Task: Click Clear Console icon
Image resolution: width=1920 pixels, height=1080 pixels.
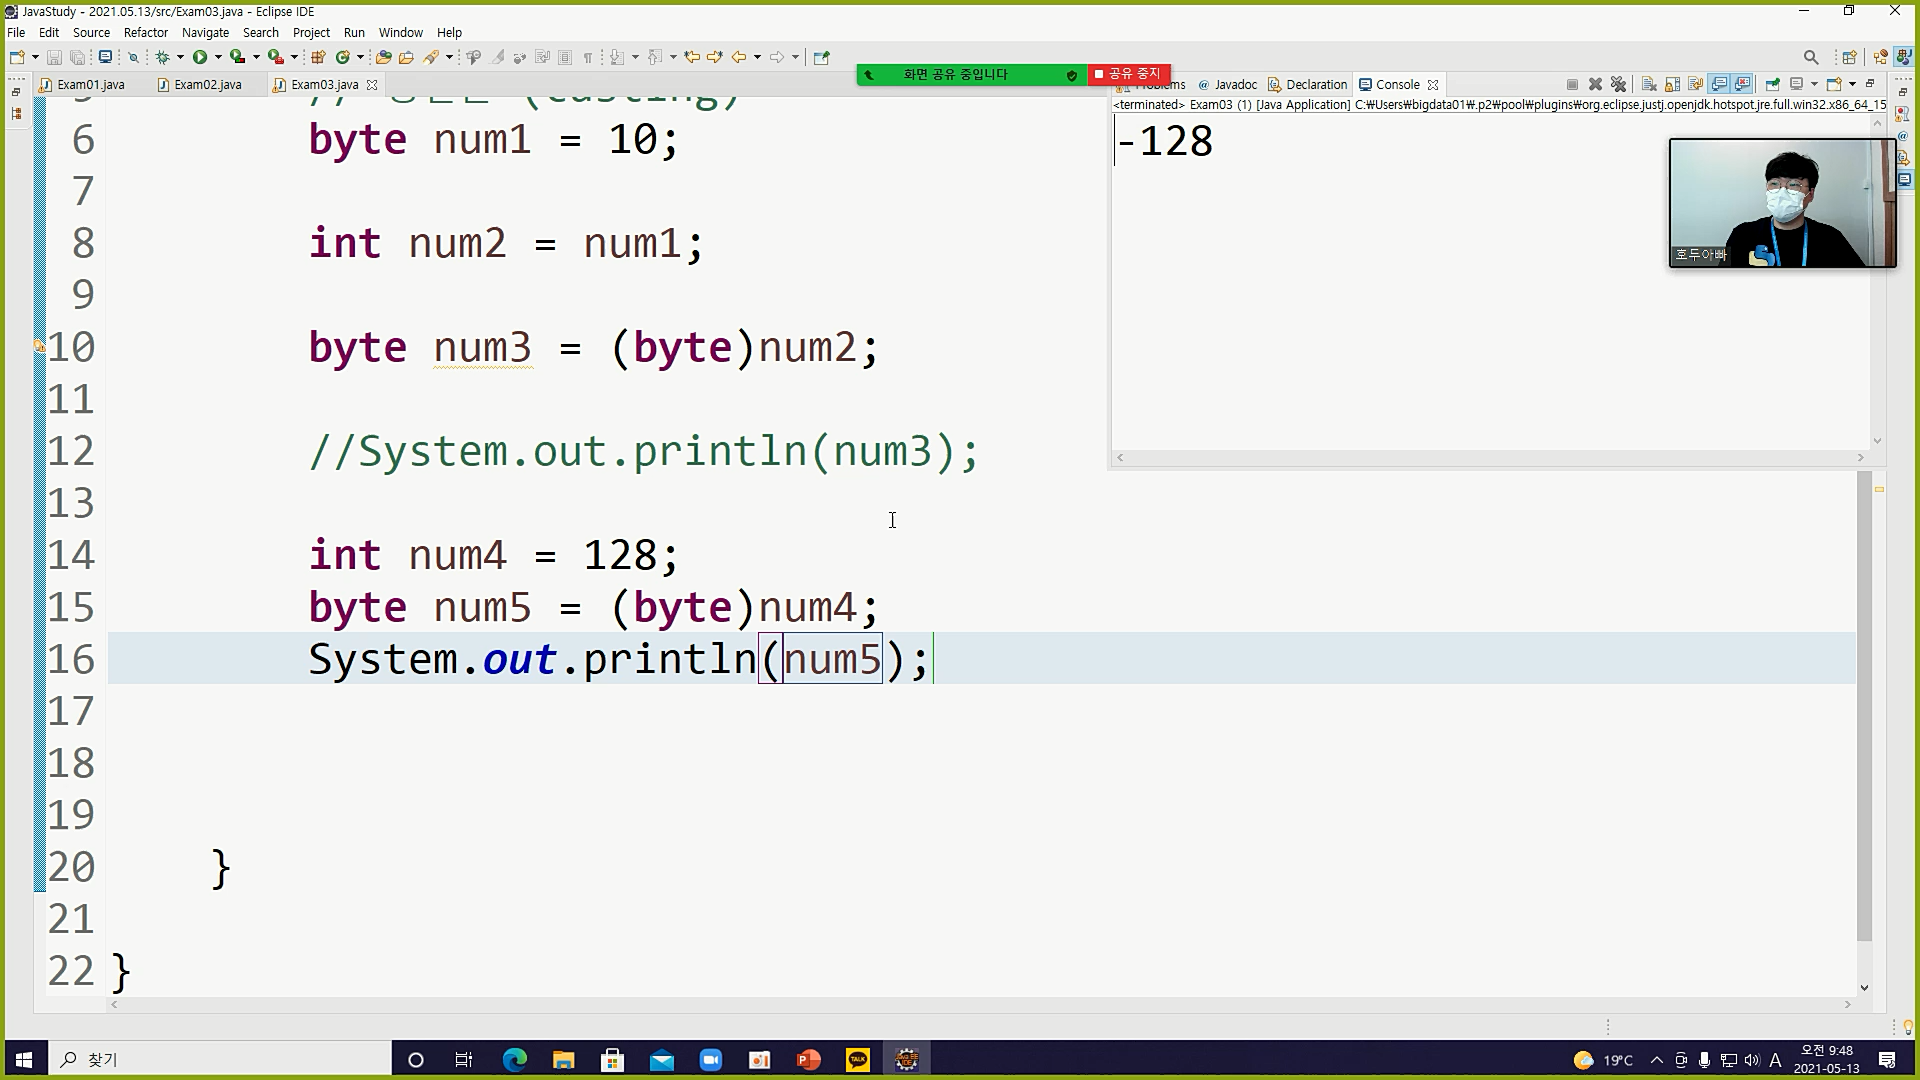Action: pos(1649,84)
